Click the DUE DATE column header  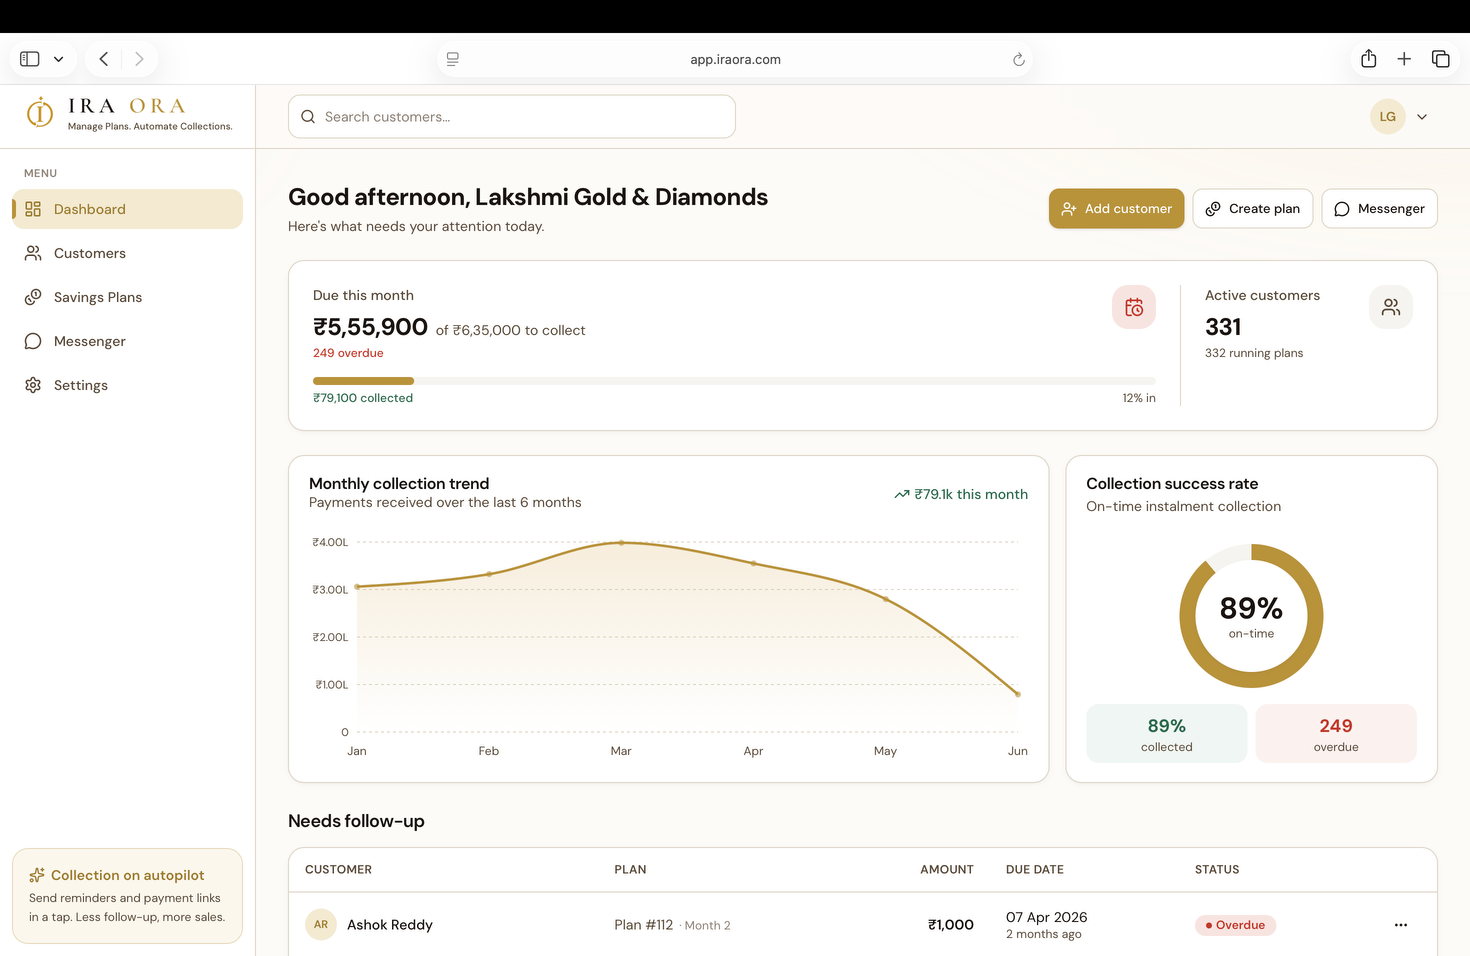click(x=1035, y=870)
